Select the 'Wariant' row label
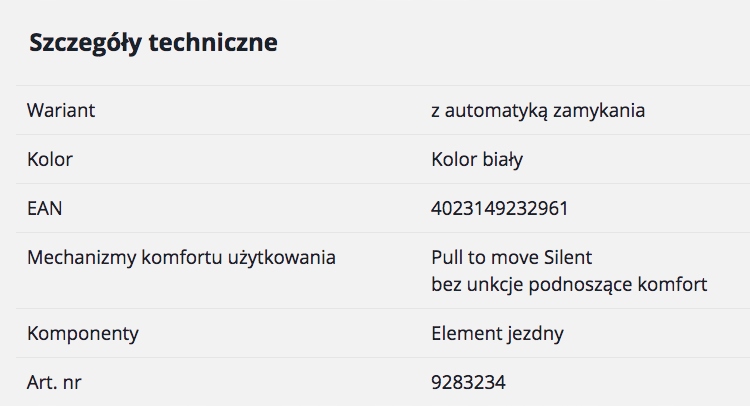The width and height of the screenshot is (750, 406). 61,110
